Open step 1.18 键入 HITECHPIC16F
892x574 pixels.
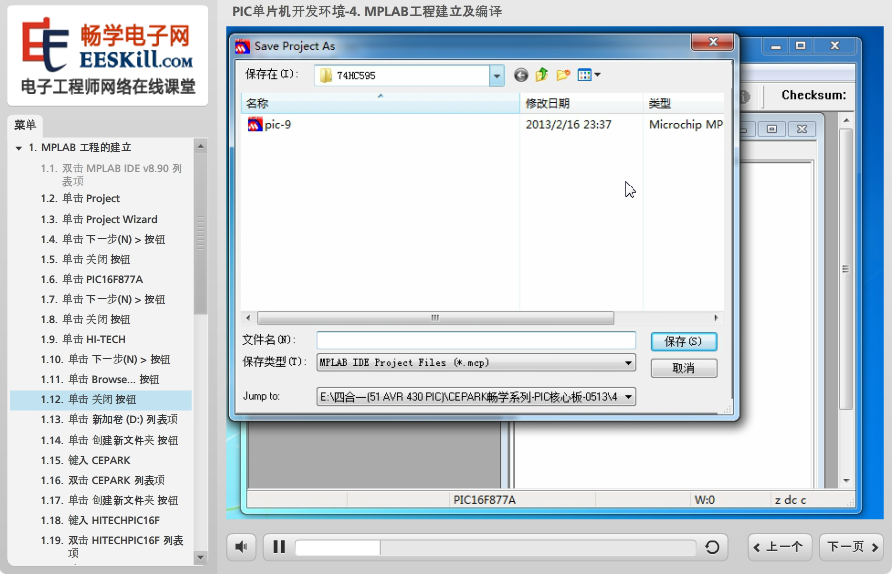[x=100, y=520]
